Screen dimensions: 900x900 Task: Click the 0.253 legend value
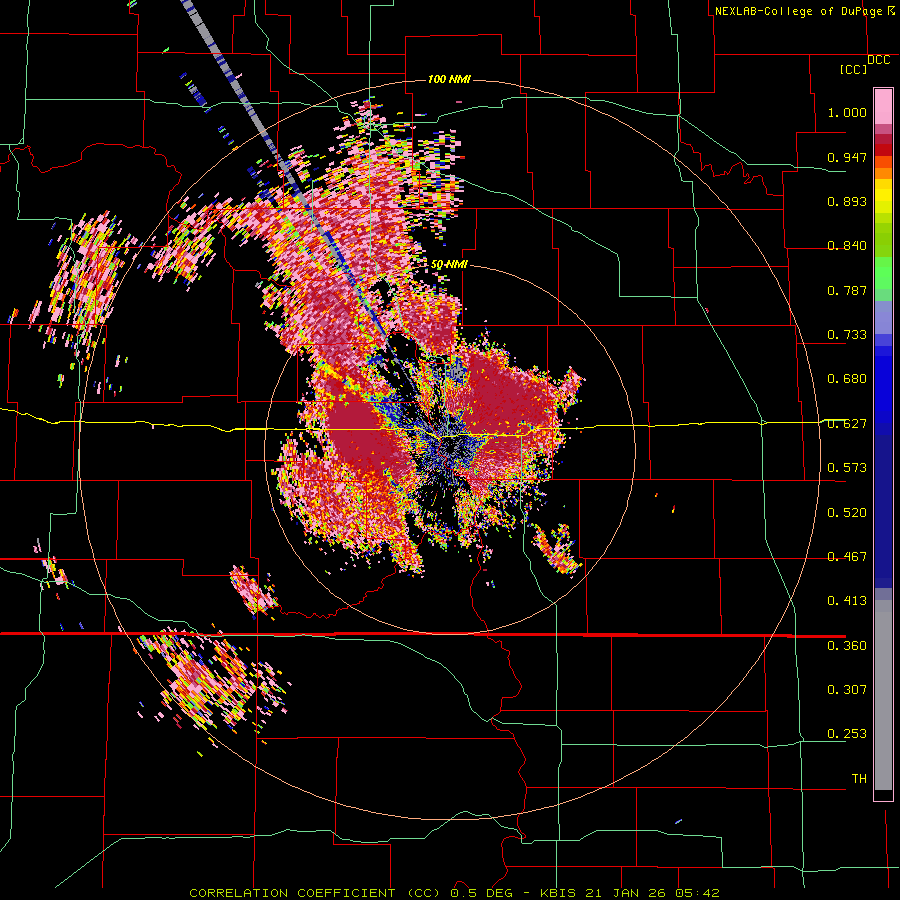(847, 734)
